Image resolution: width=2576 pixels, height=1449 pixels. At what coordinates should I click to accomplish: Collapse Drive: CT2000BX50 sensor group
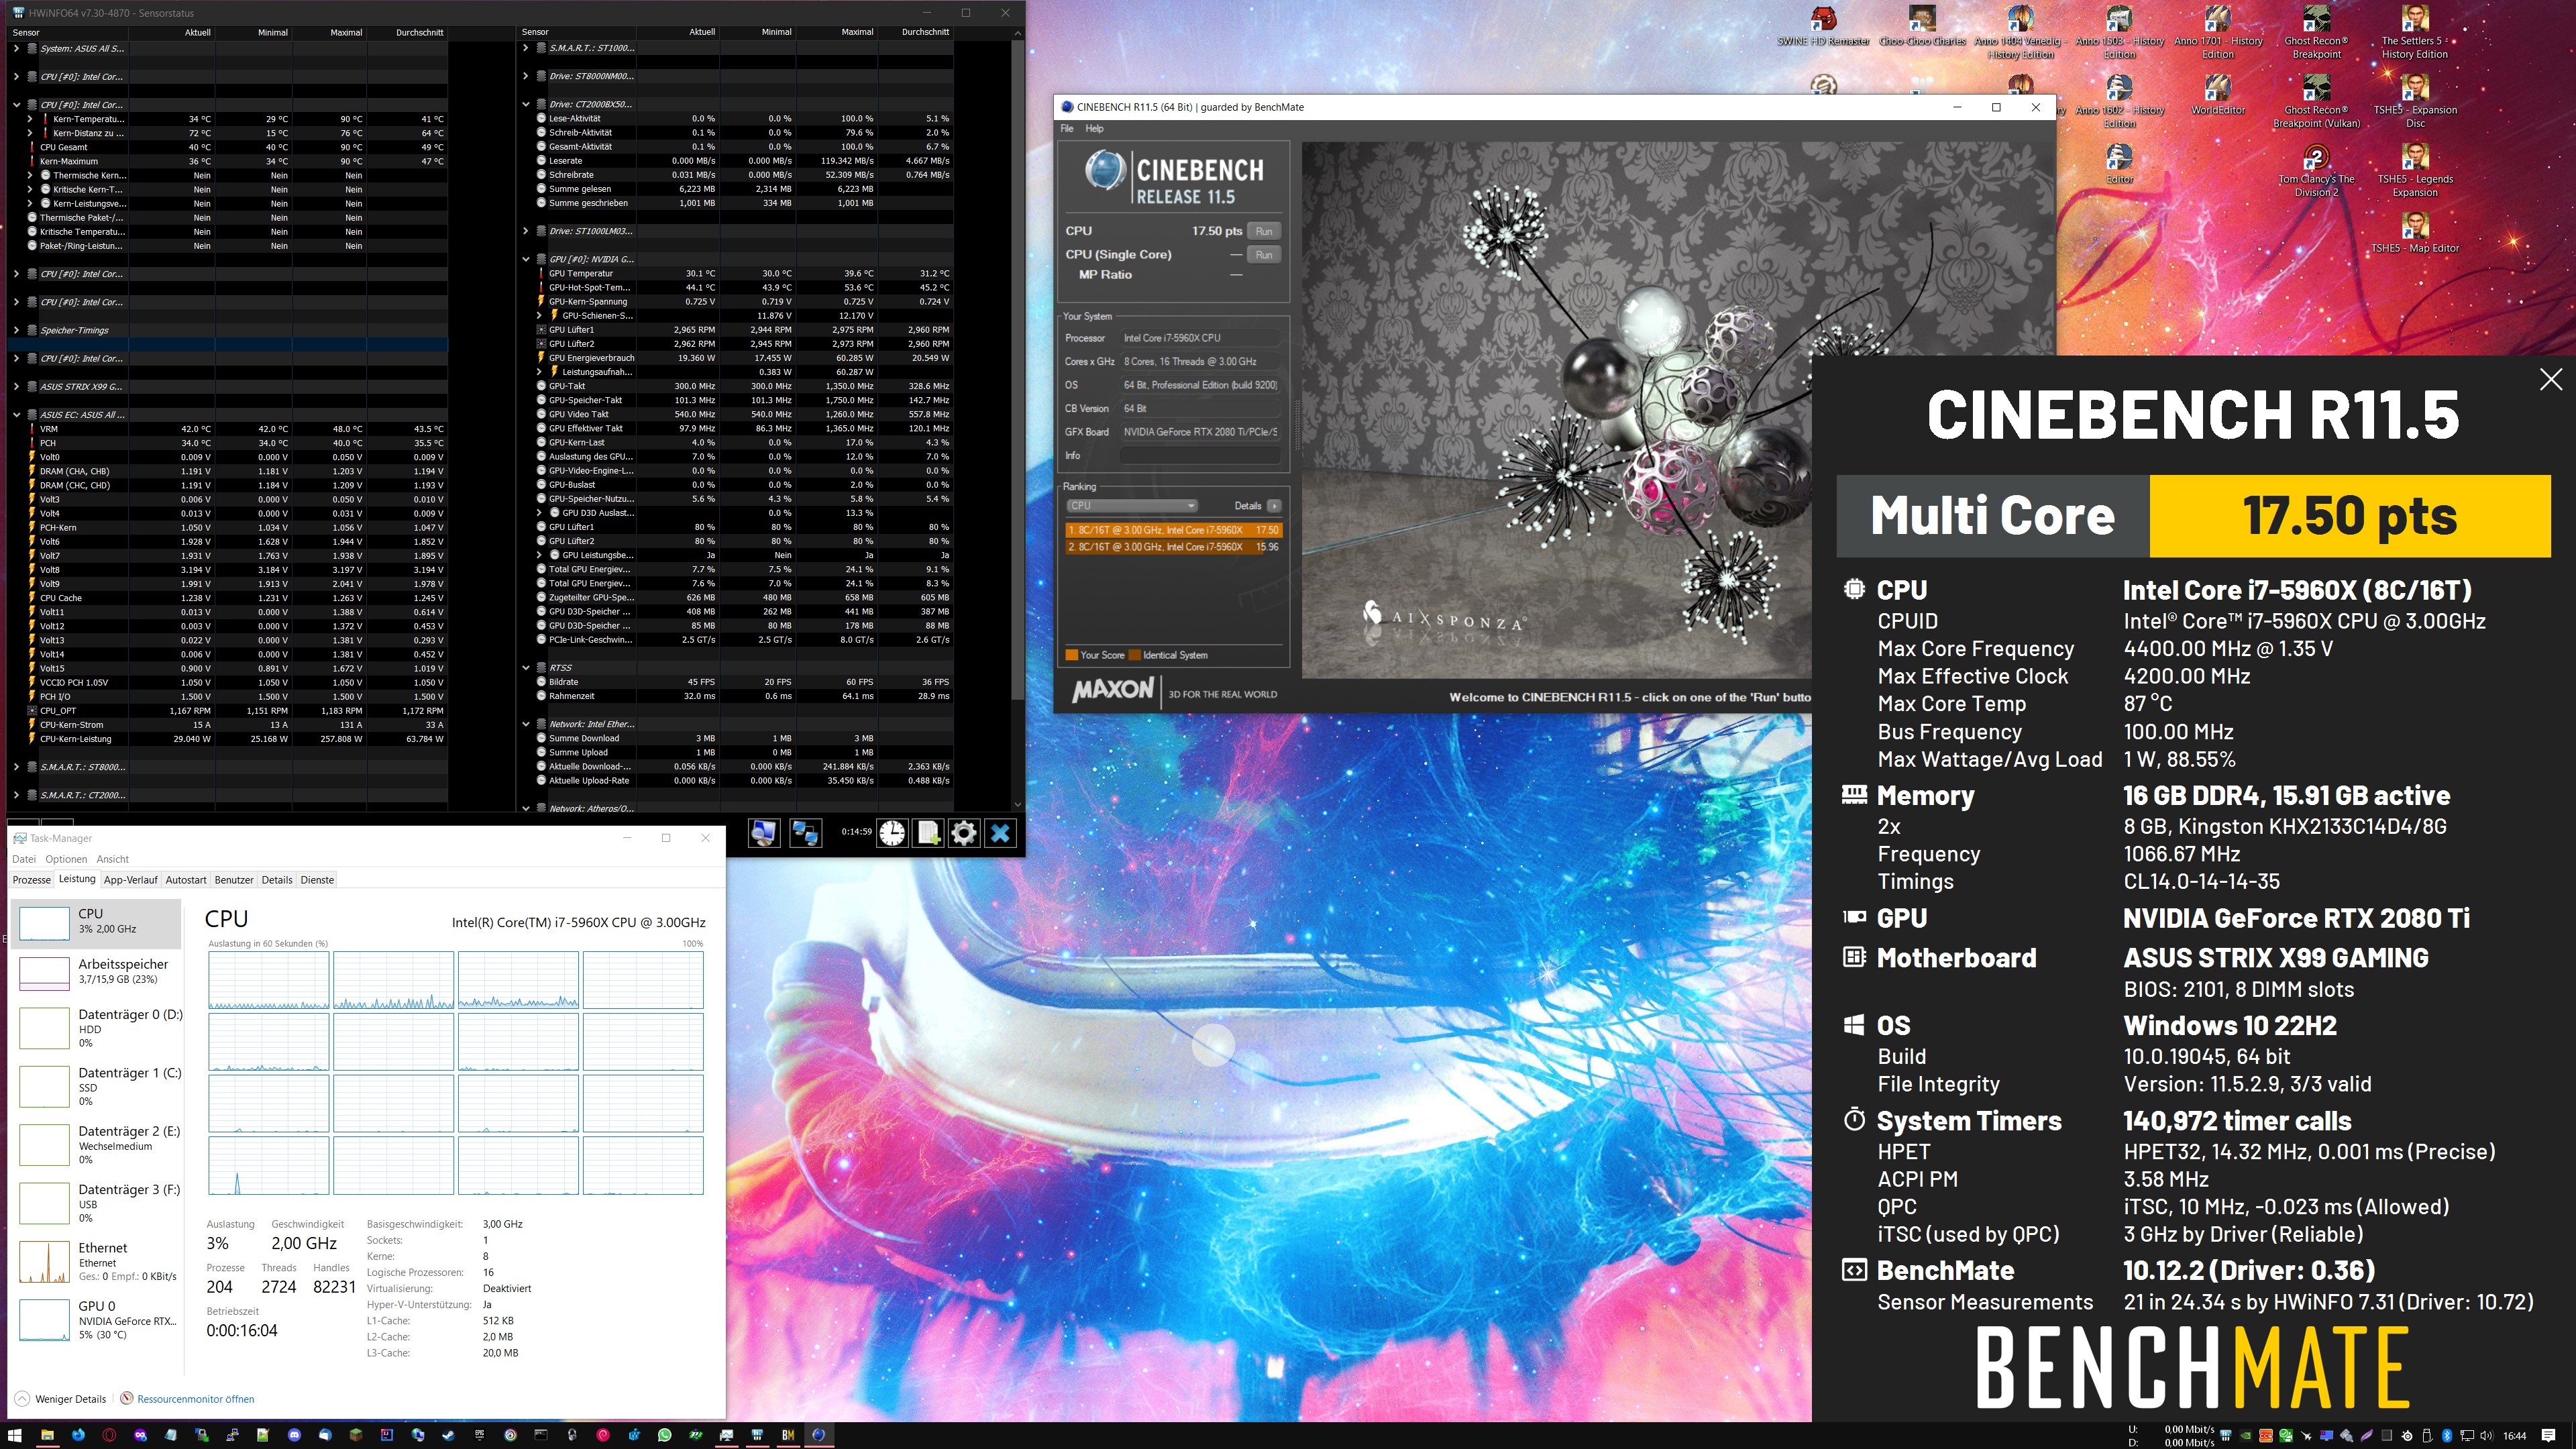coord(526,104)
